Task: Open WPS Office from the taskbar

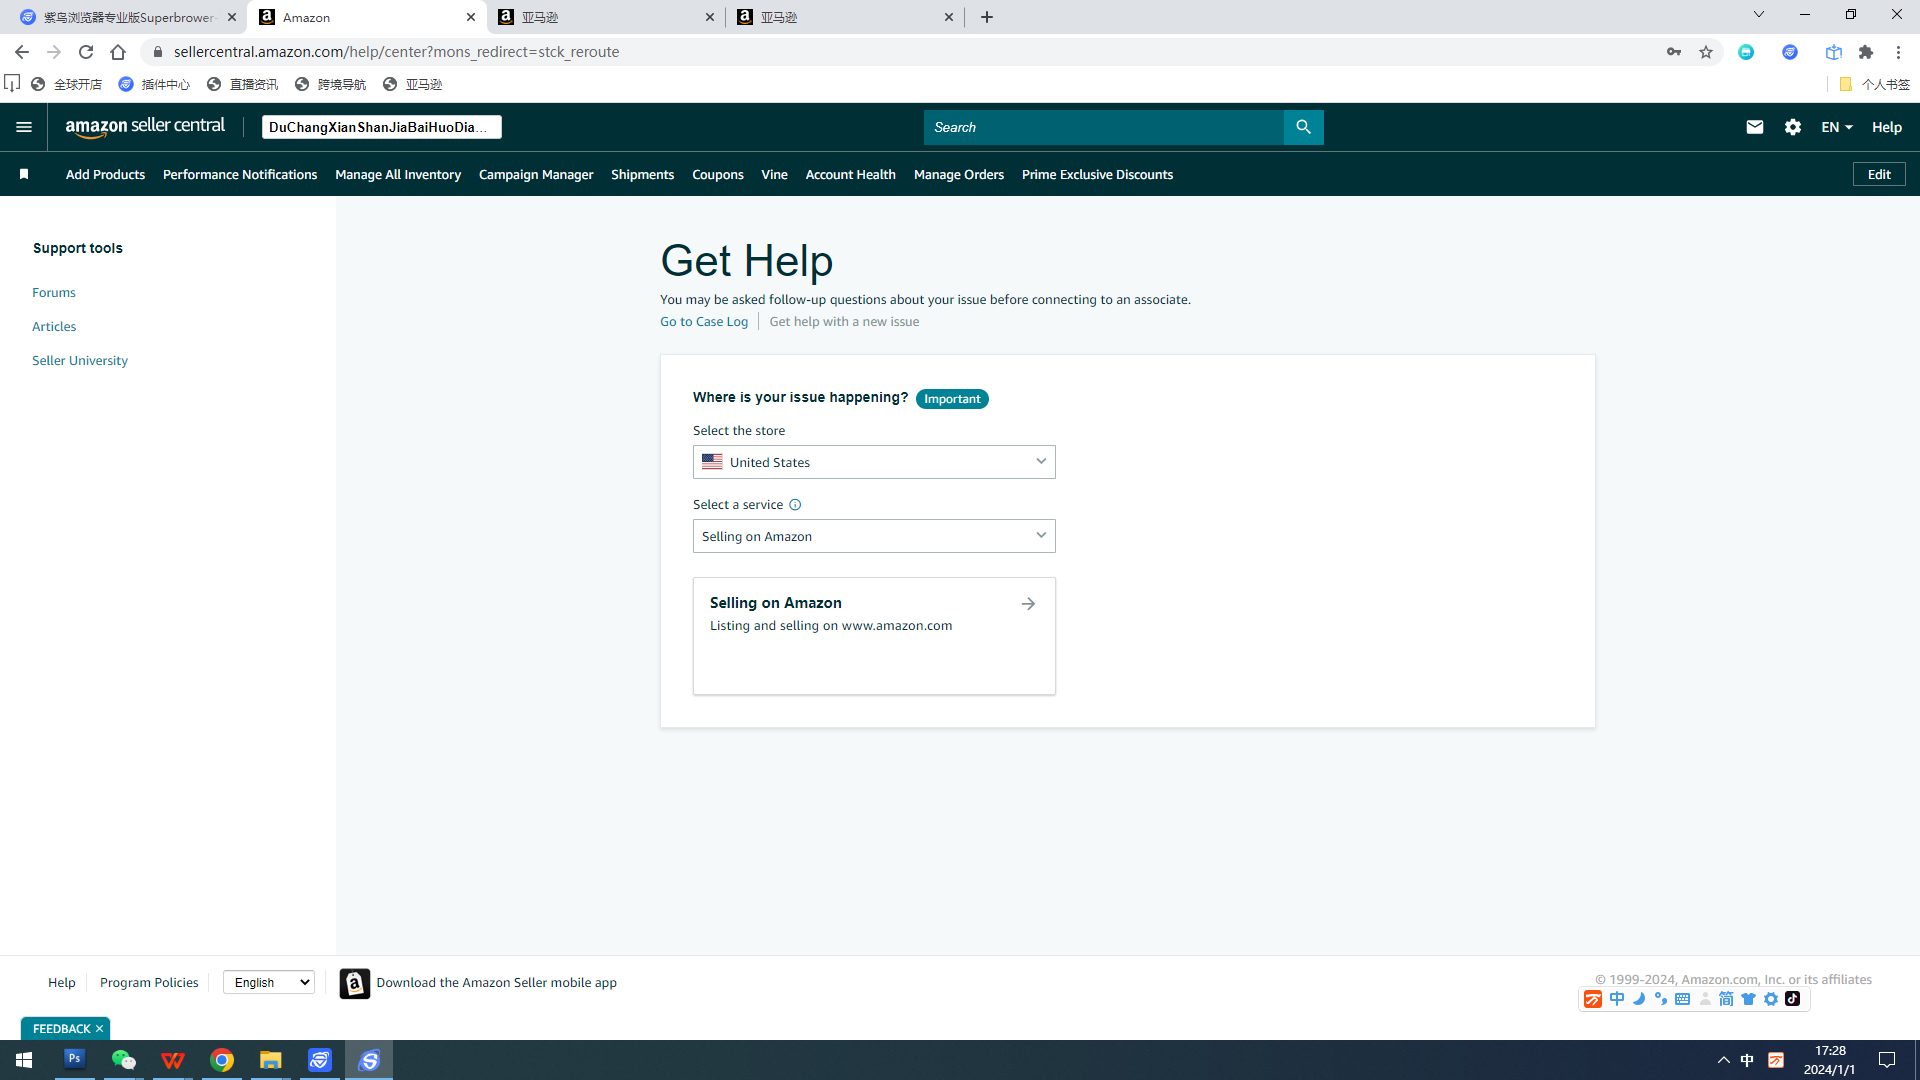Action: point(172,1059)
